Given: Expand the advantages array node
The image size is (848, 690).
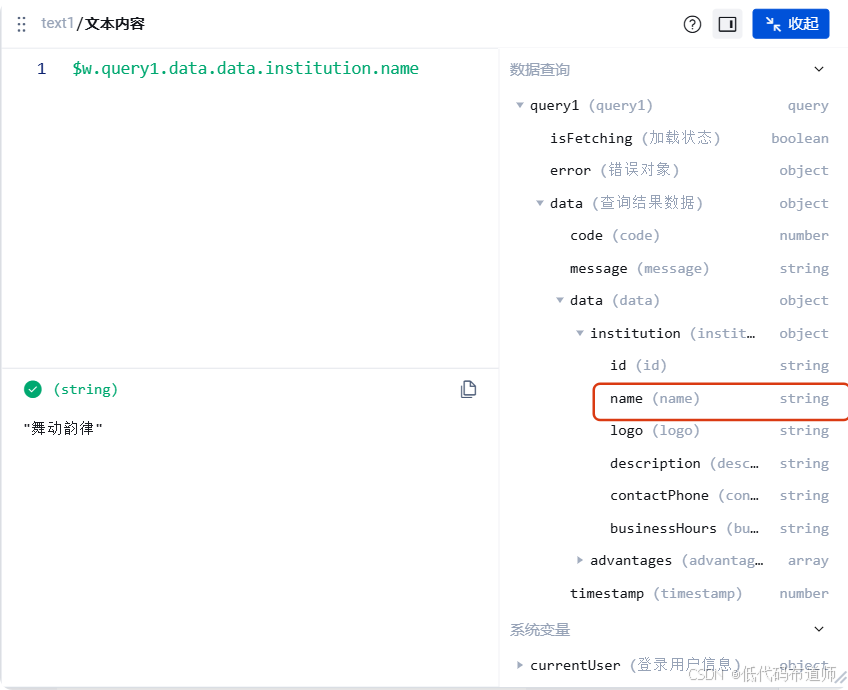Looking at the screenshot, I should pos(579,560).
